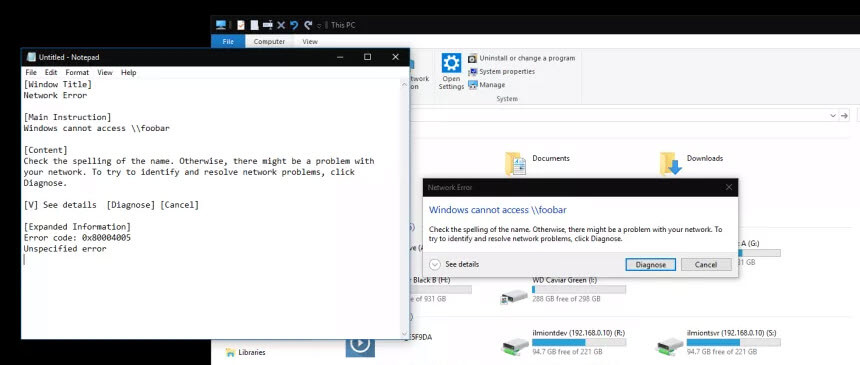This screenshot has width=860, height=365.
Task: Select the ilmiontsvr (S:) network drive icon
Action: point(670,346)
